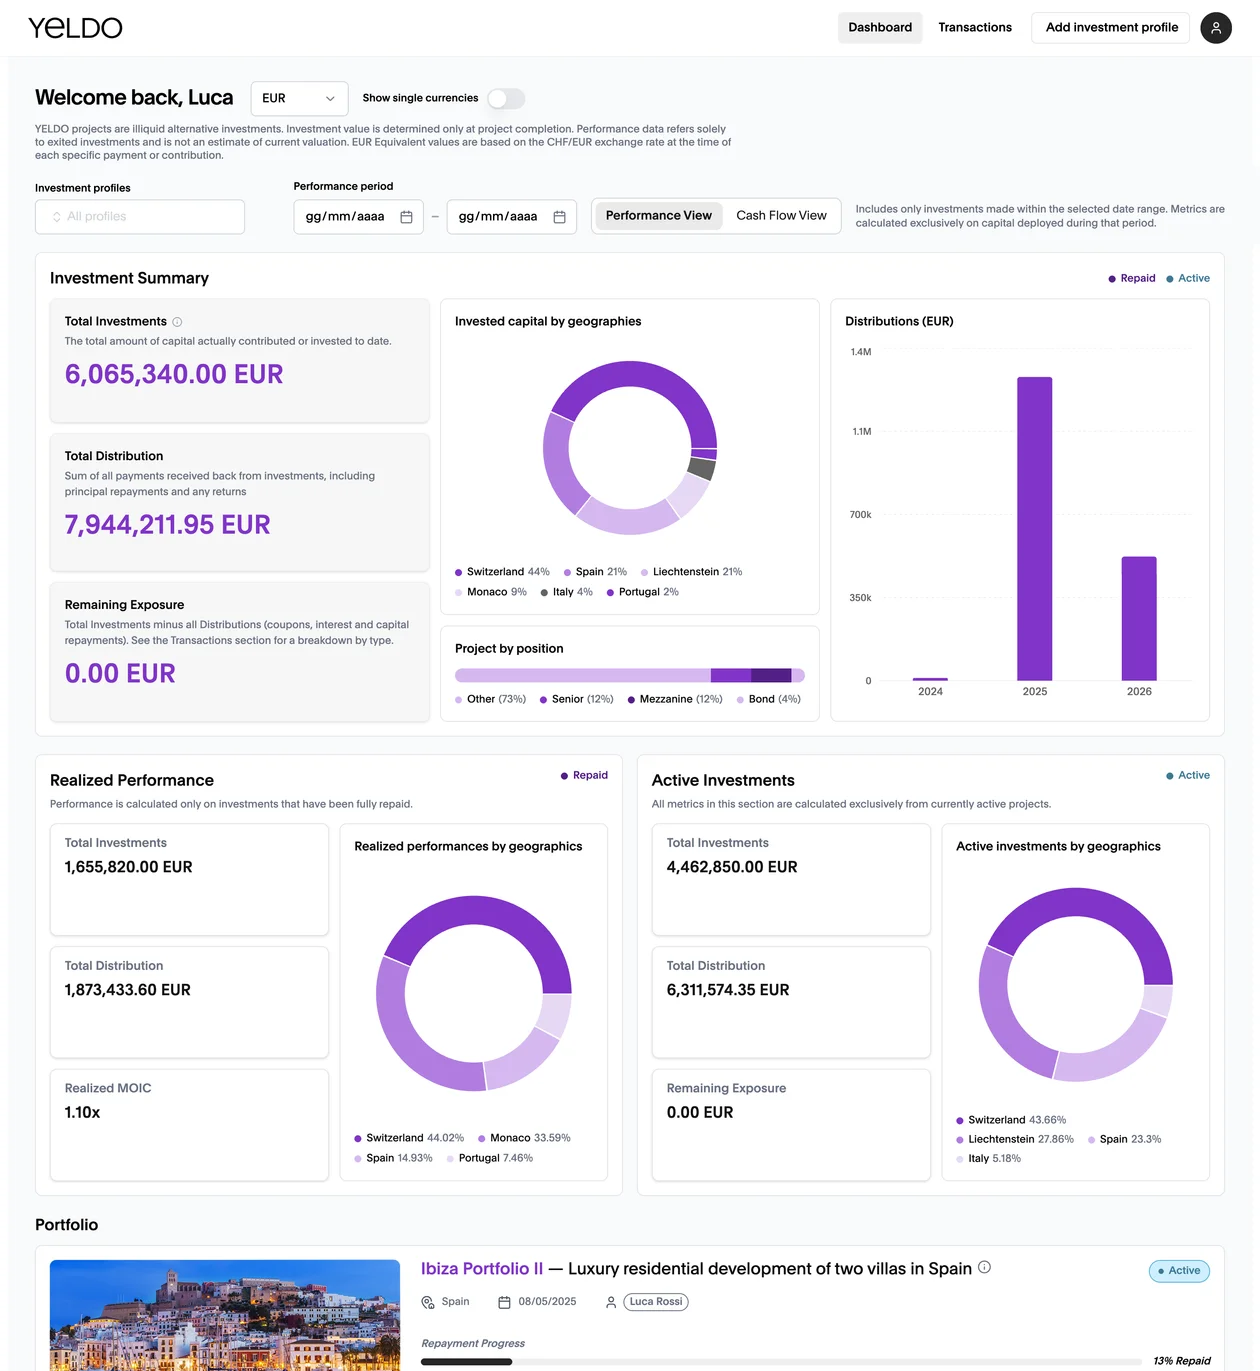Click the Realized MOIC 1.10x value
1260x1371 pixels.
[x=82, y=1113]
